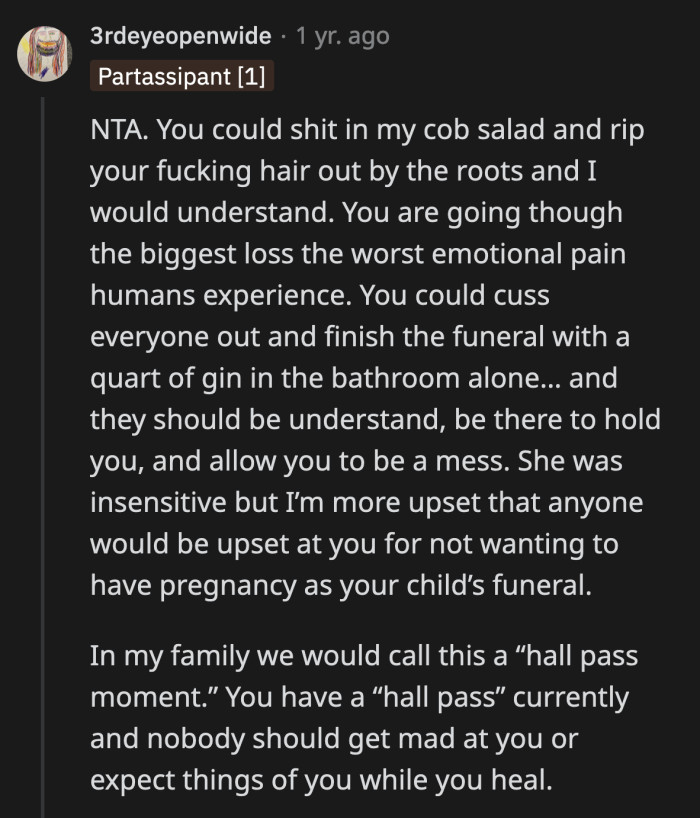Screen dimensions: 700x818
Task: Click the phrase hall pass moment
Action: 570,655
